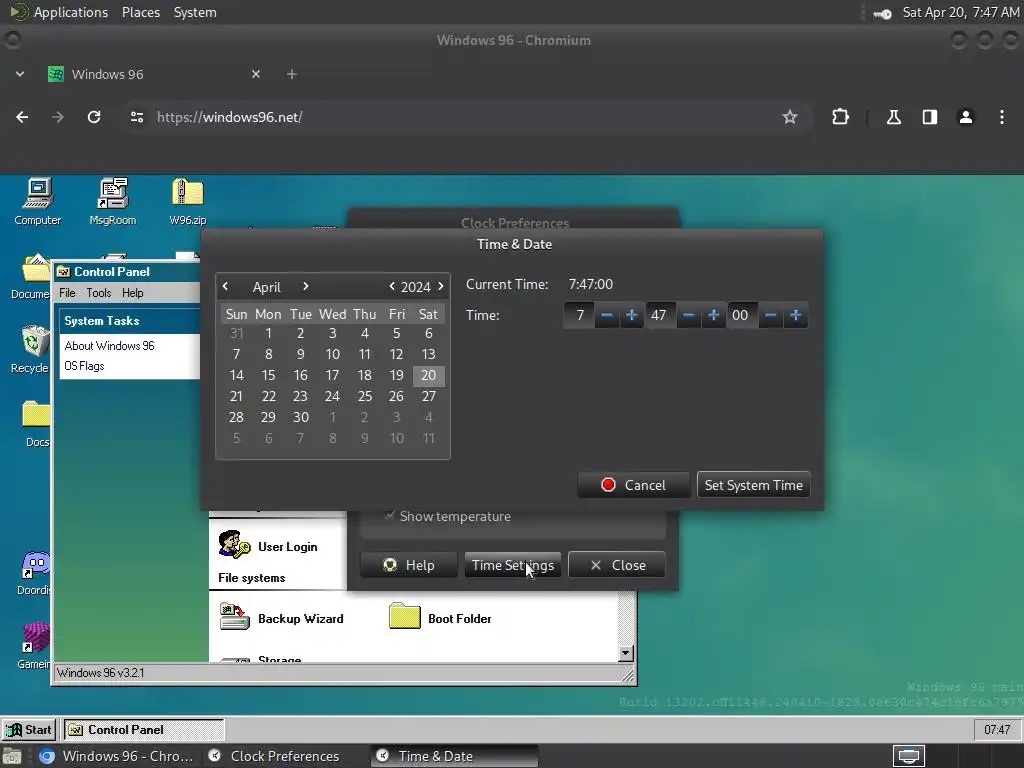
Task: Decrease the hour value with minus
Action: [x=607, y=315]
